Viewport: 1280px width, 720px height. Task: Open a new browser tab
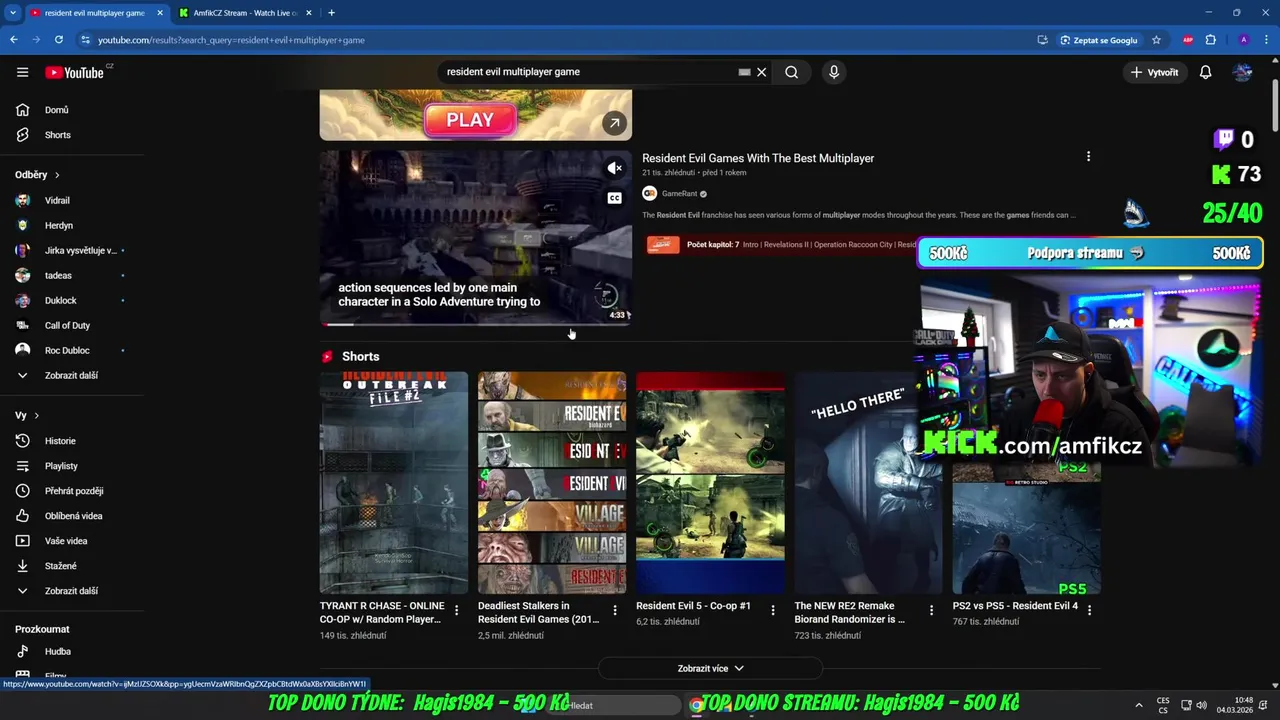(x=332, y=13)
